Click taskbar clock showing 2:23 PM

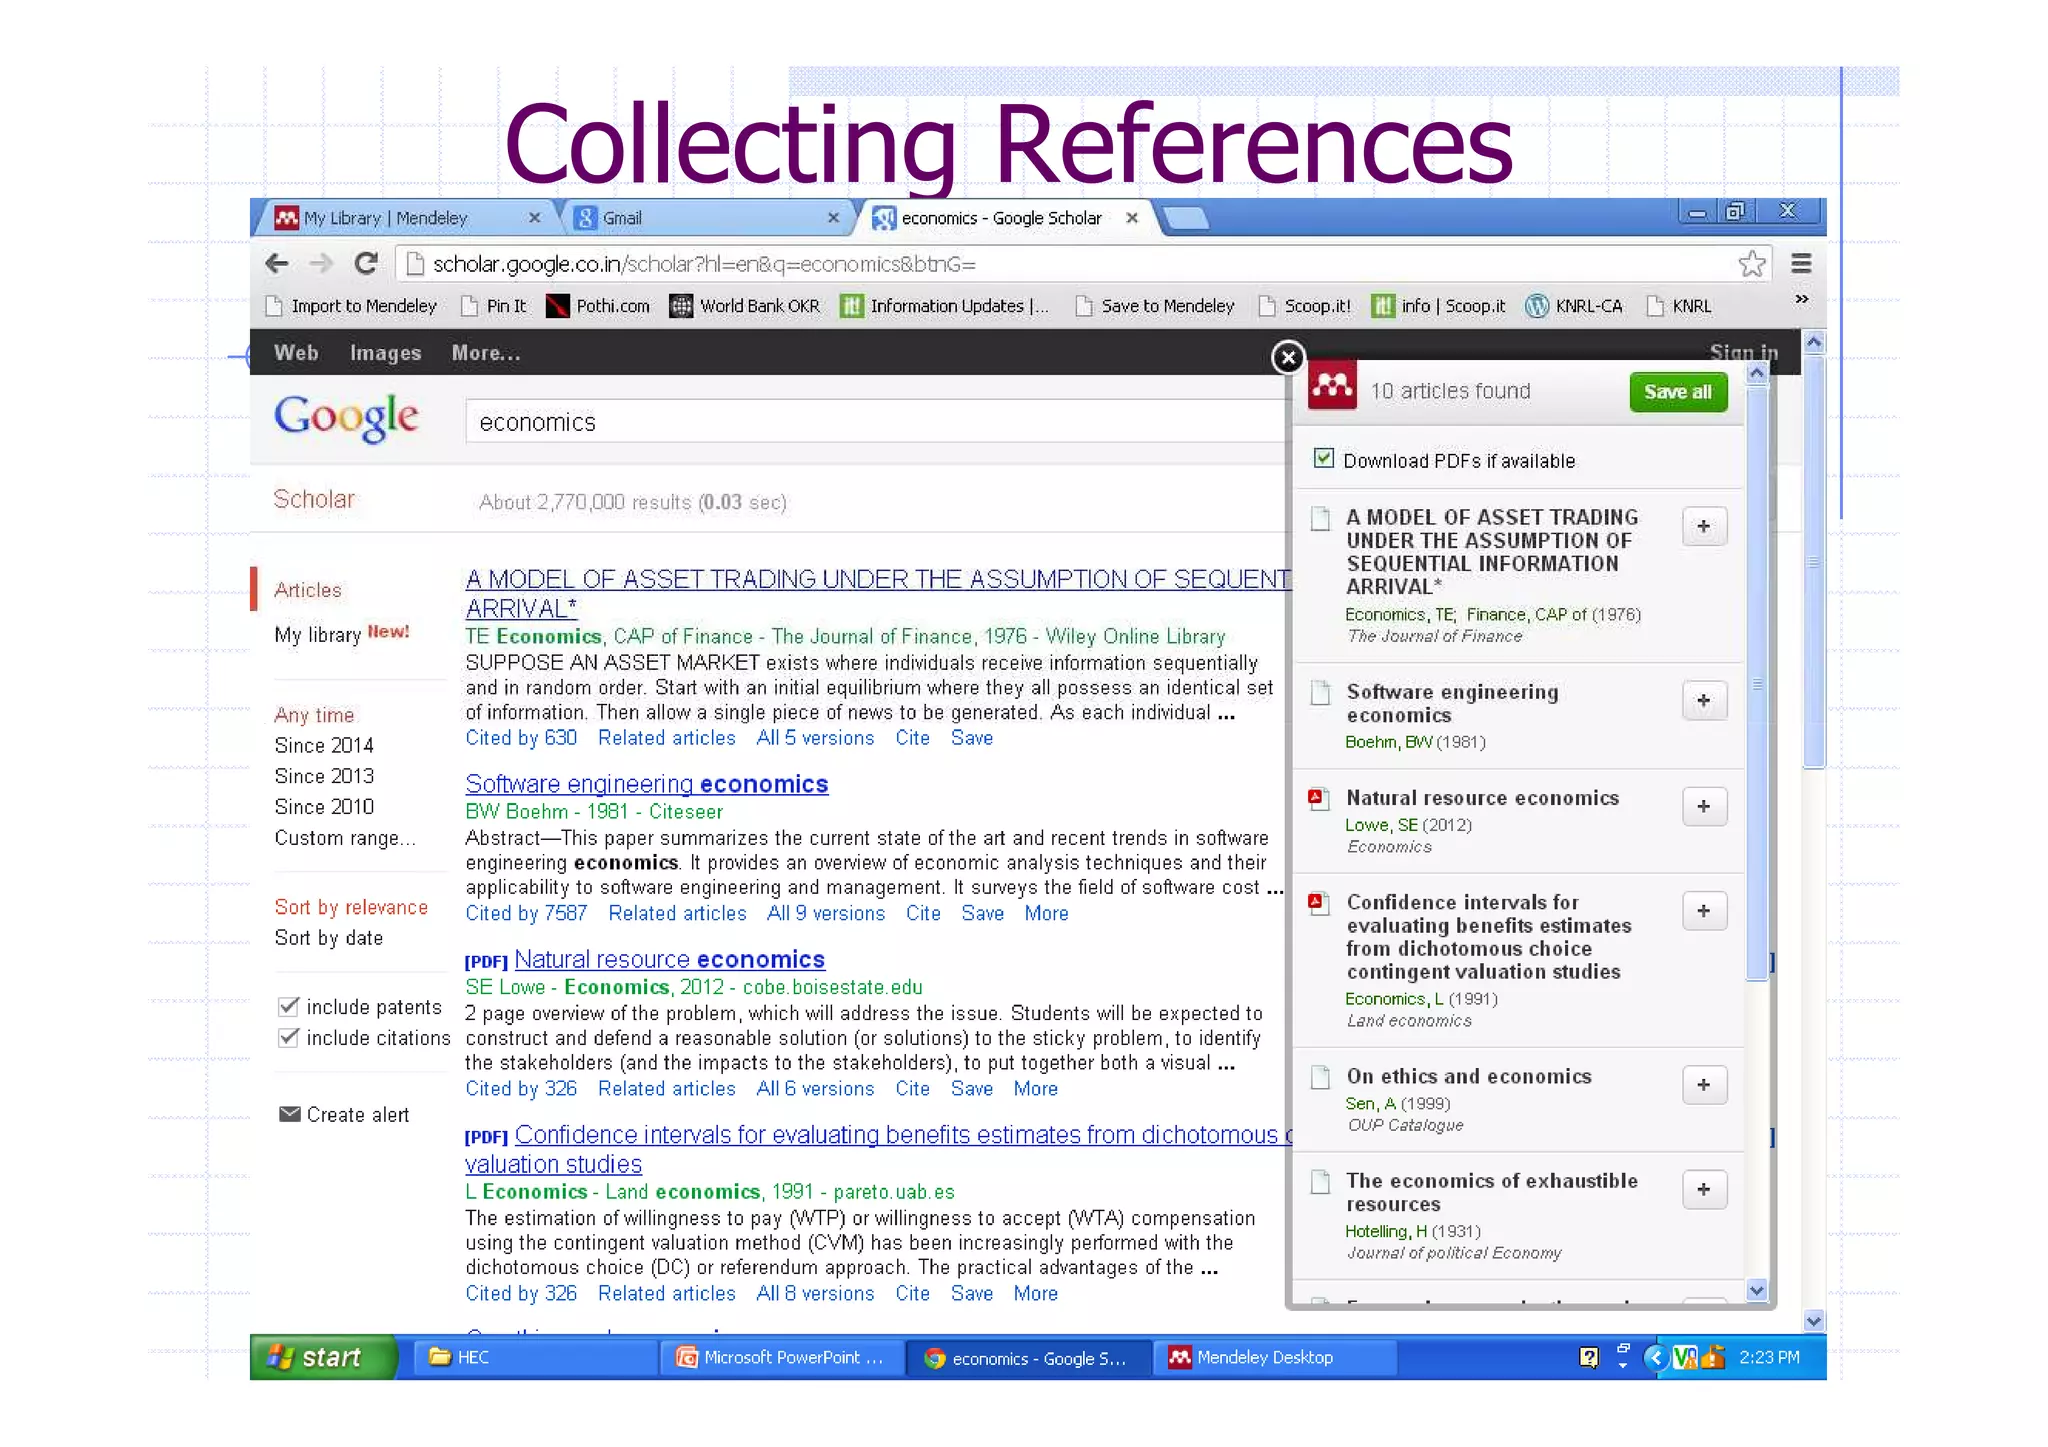[1768, 1357]
